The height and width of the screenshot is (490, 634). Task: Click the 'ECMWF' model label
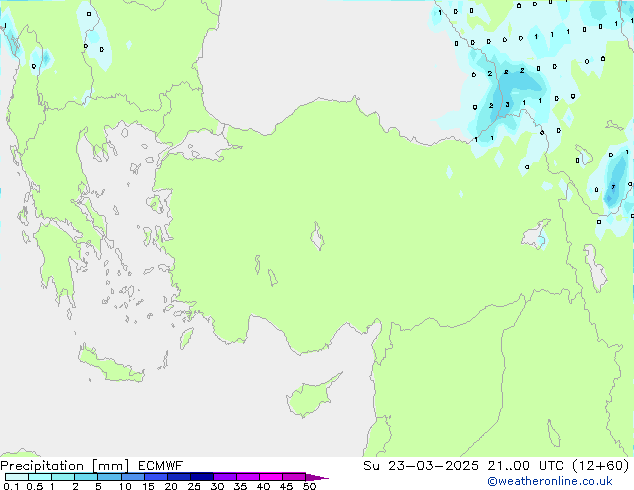pyautogui.click(x=161, y=466)
